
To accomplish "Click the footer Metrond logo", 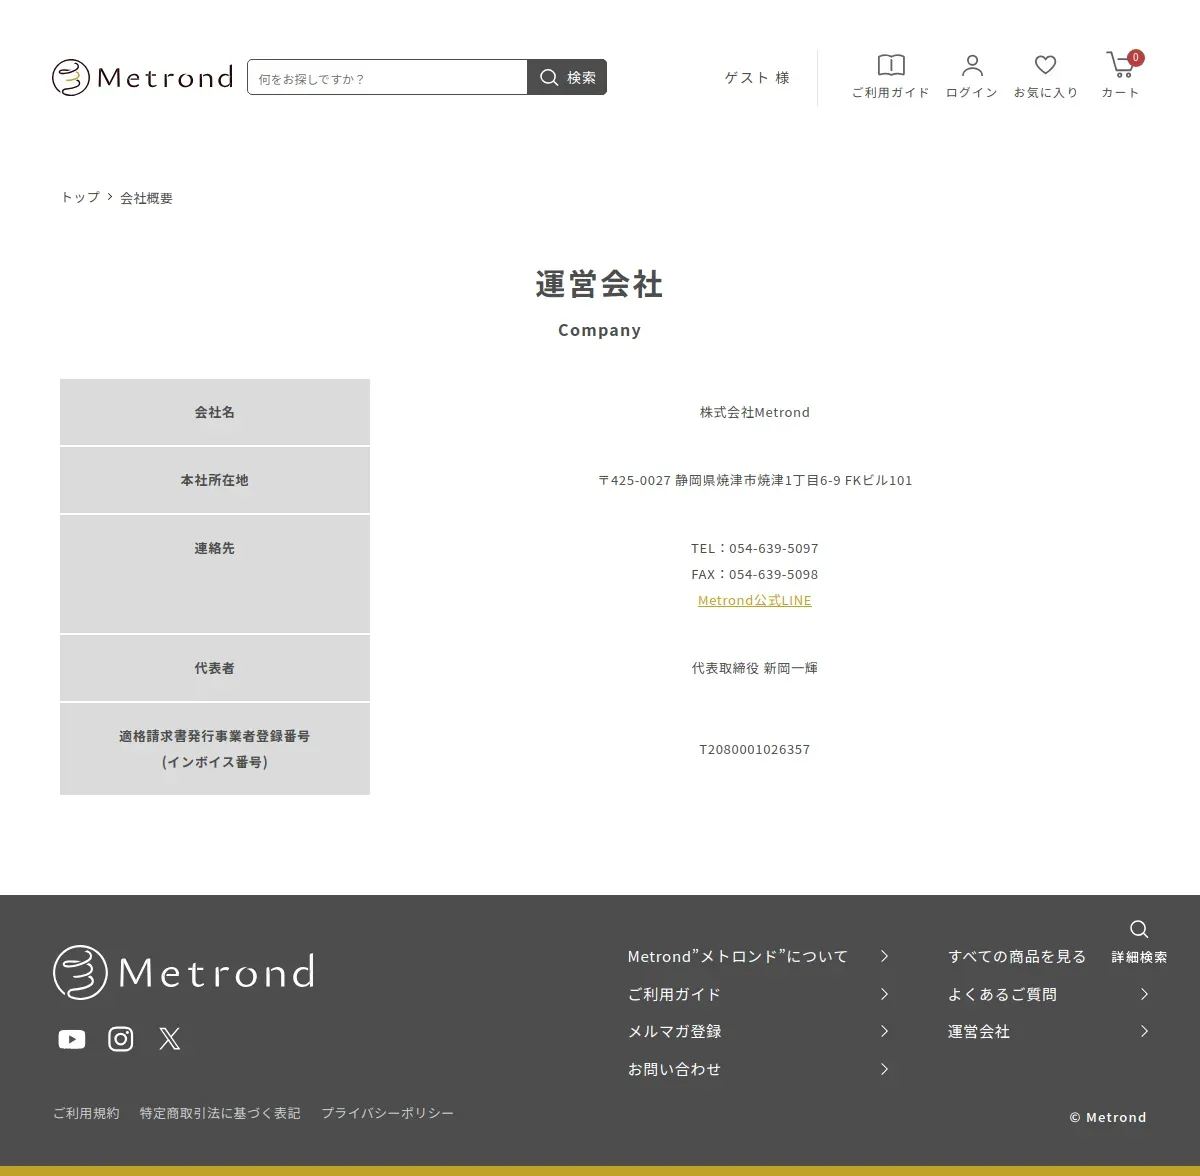I will [x=184, y=972].
